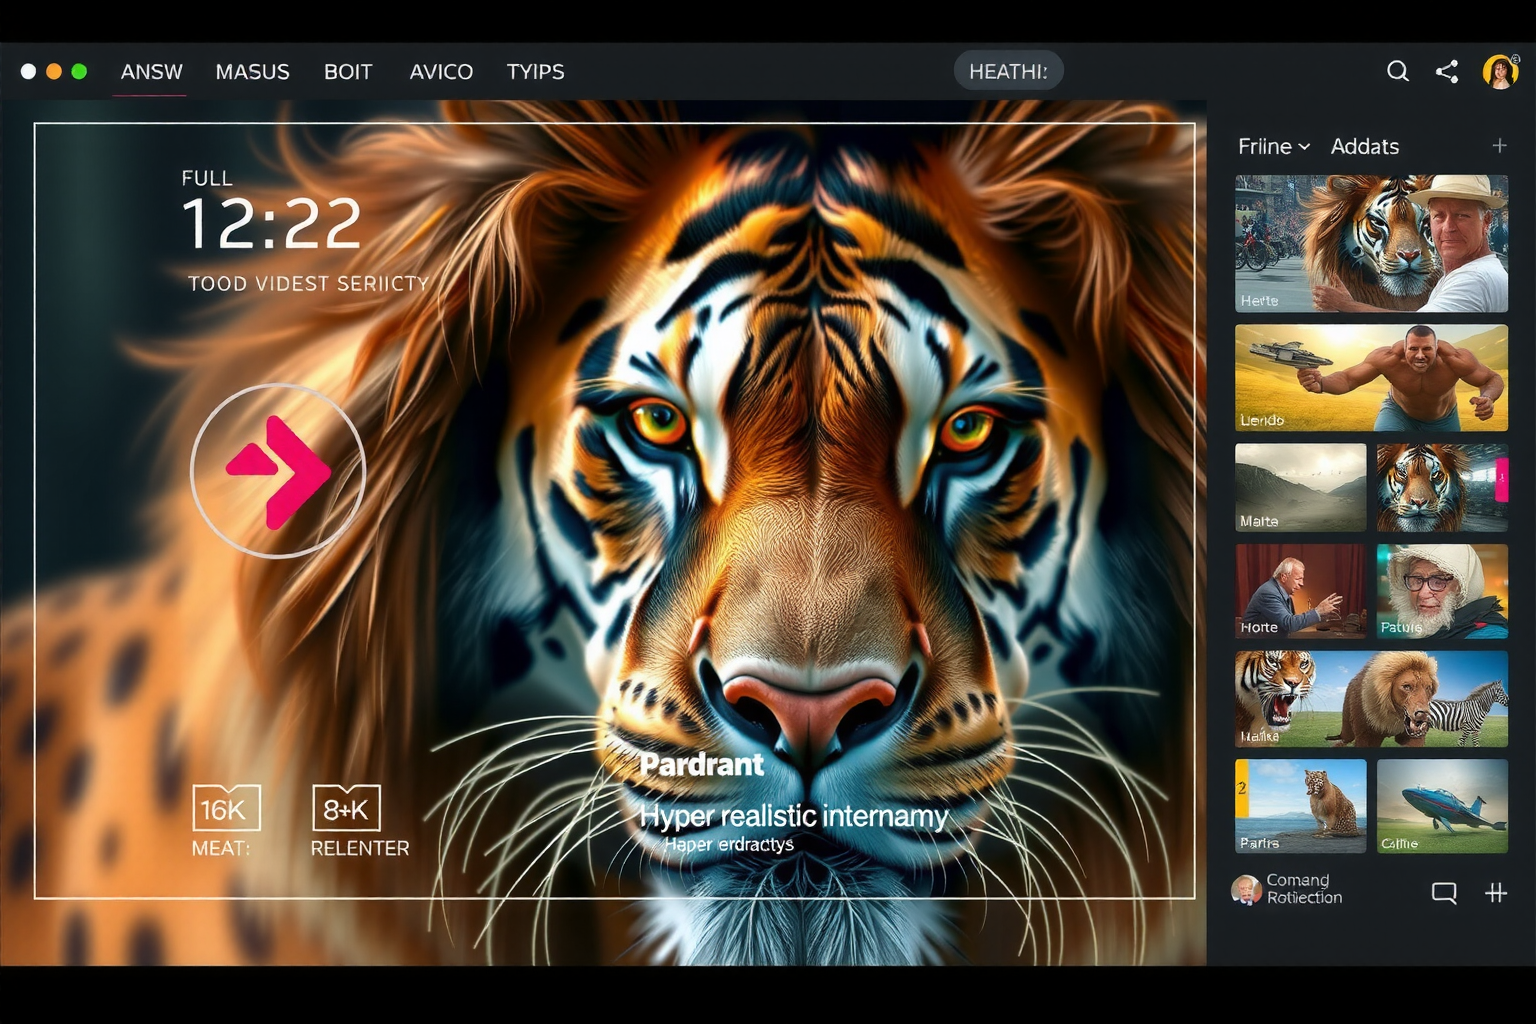Click the grid hash icon at sidebar bottom
The height and width of the screenshot is (1024, 1536).
coord(1496,893)
